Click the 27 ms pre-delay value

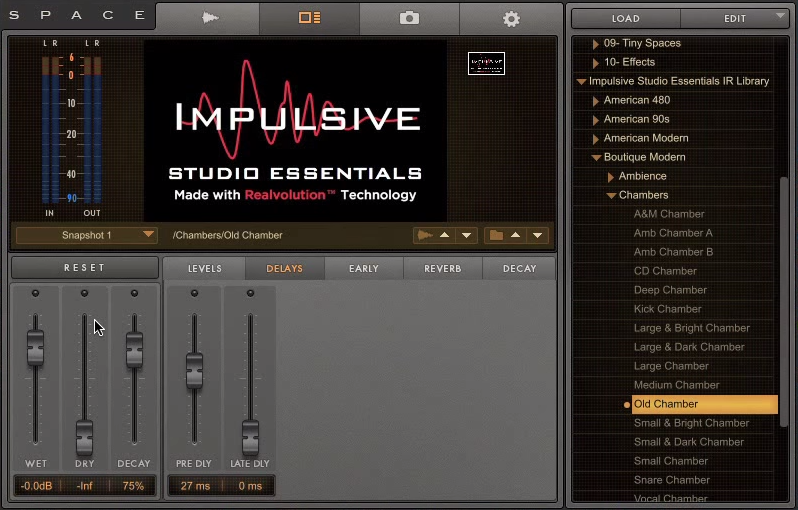tap(195, 486)
